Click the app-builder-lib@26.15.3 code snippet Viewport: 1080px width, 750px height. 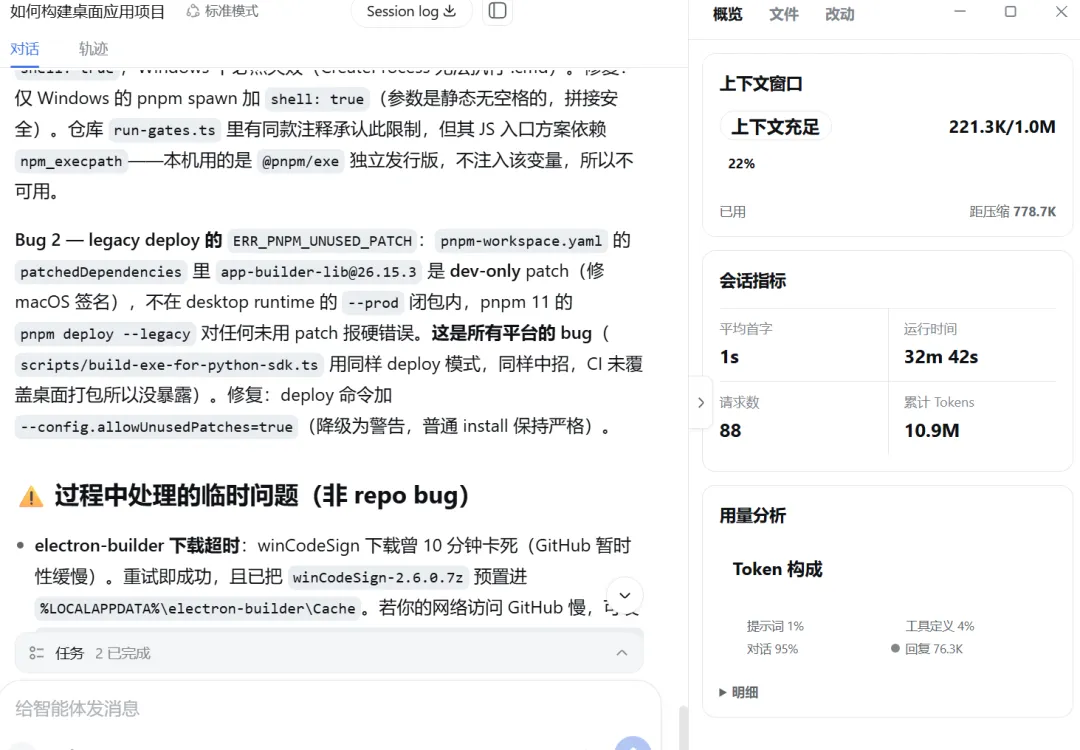(318, 272)
